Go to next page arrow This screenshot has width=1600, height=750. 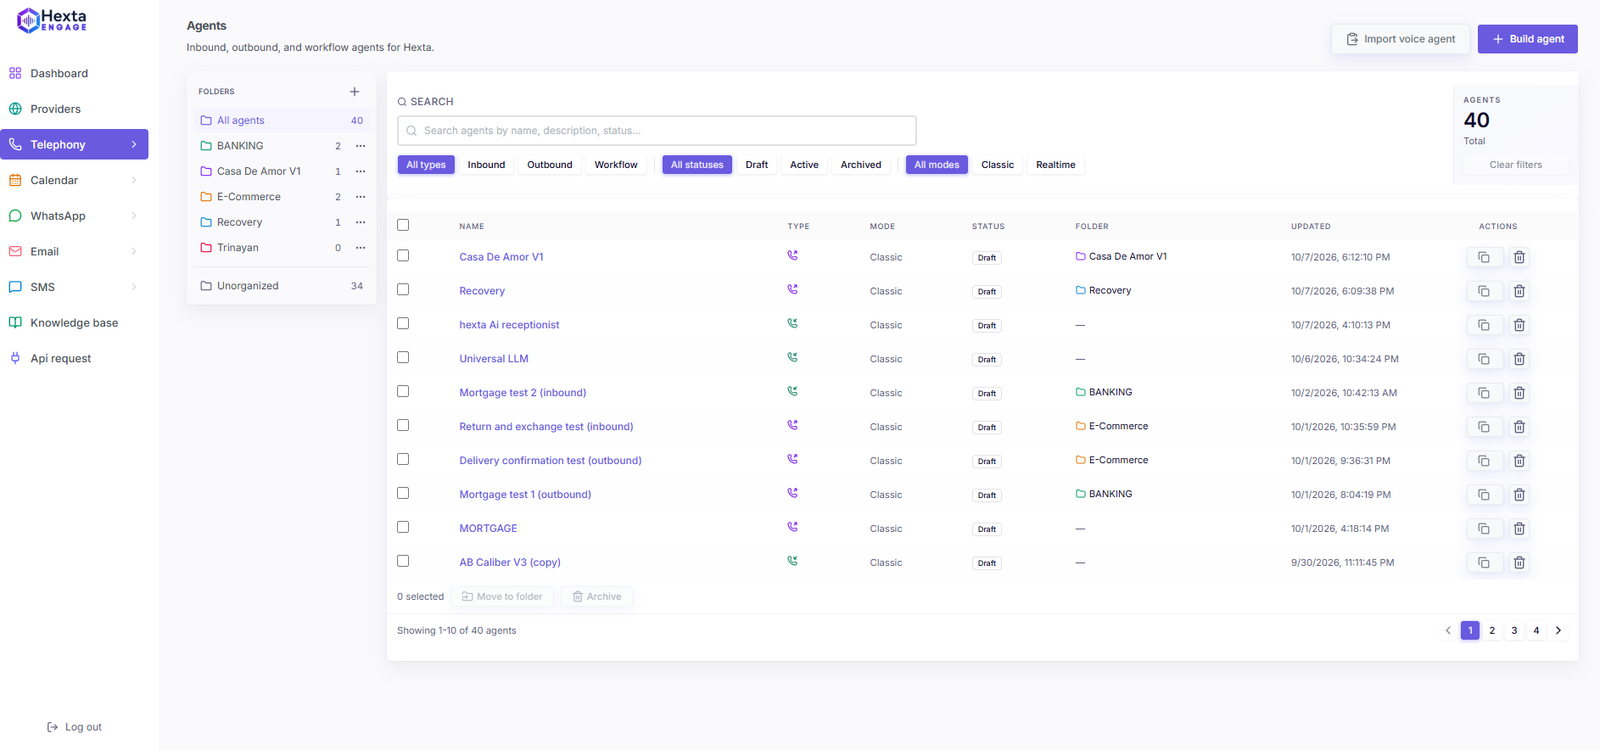[x=1558, y=631]
